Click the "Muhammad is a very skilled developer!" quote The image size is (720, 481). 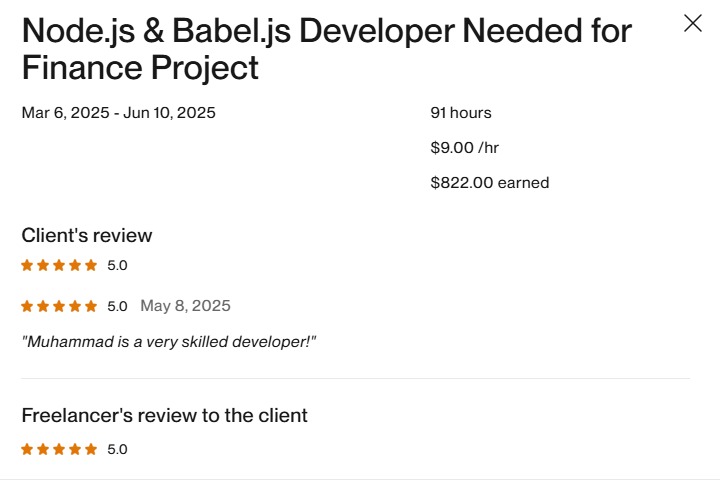(x=168, y=342)
